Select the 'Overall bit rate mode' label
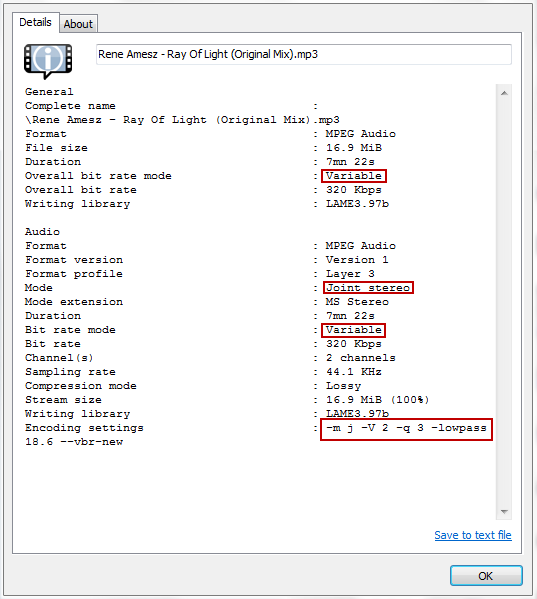 [98, 176]
